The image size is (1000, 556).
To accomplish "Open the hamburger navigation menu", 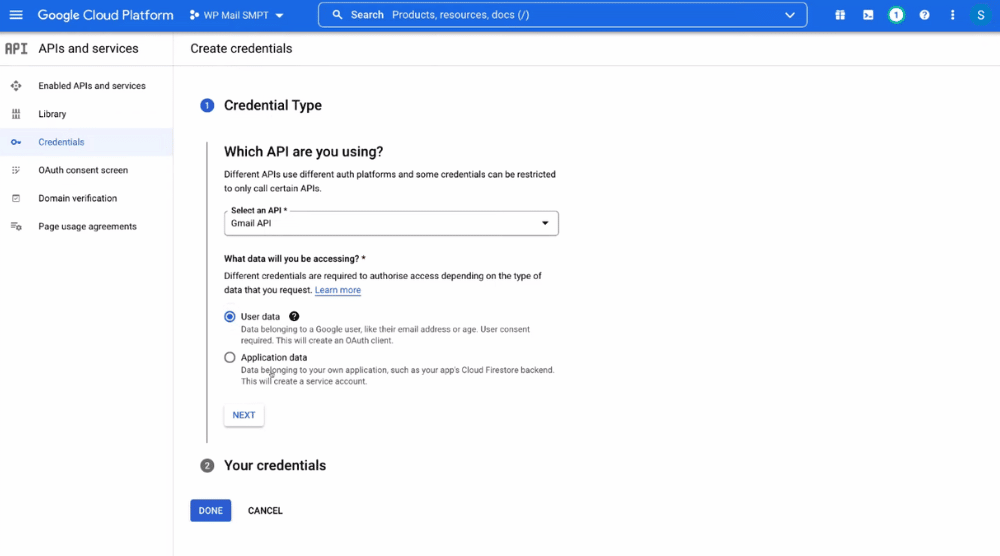I will pos(16,15).
